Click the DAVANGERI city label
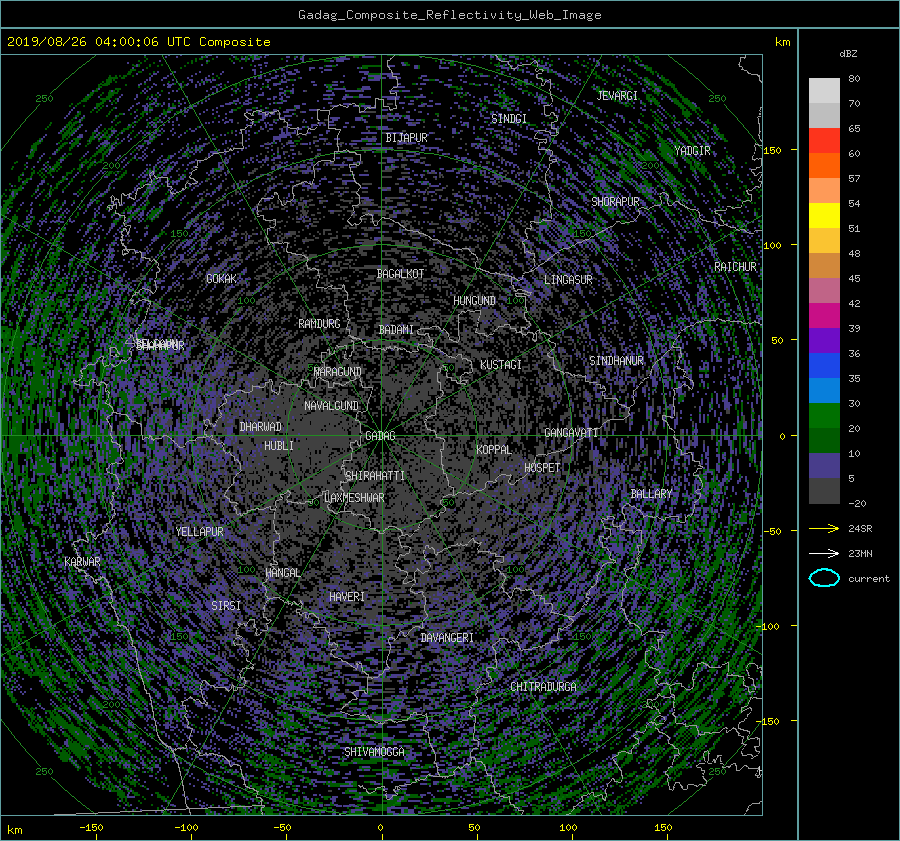This screenshot has height=841, width=900. (447, 638)
